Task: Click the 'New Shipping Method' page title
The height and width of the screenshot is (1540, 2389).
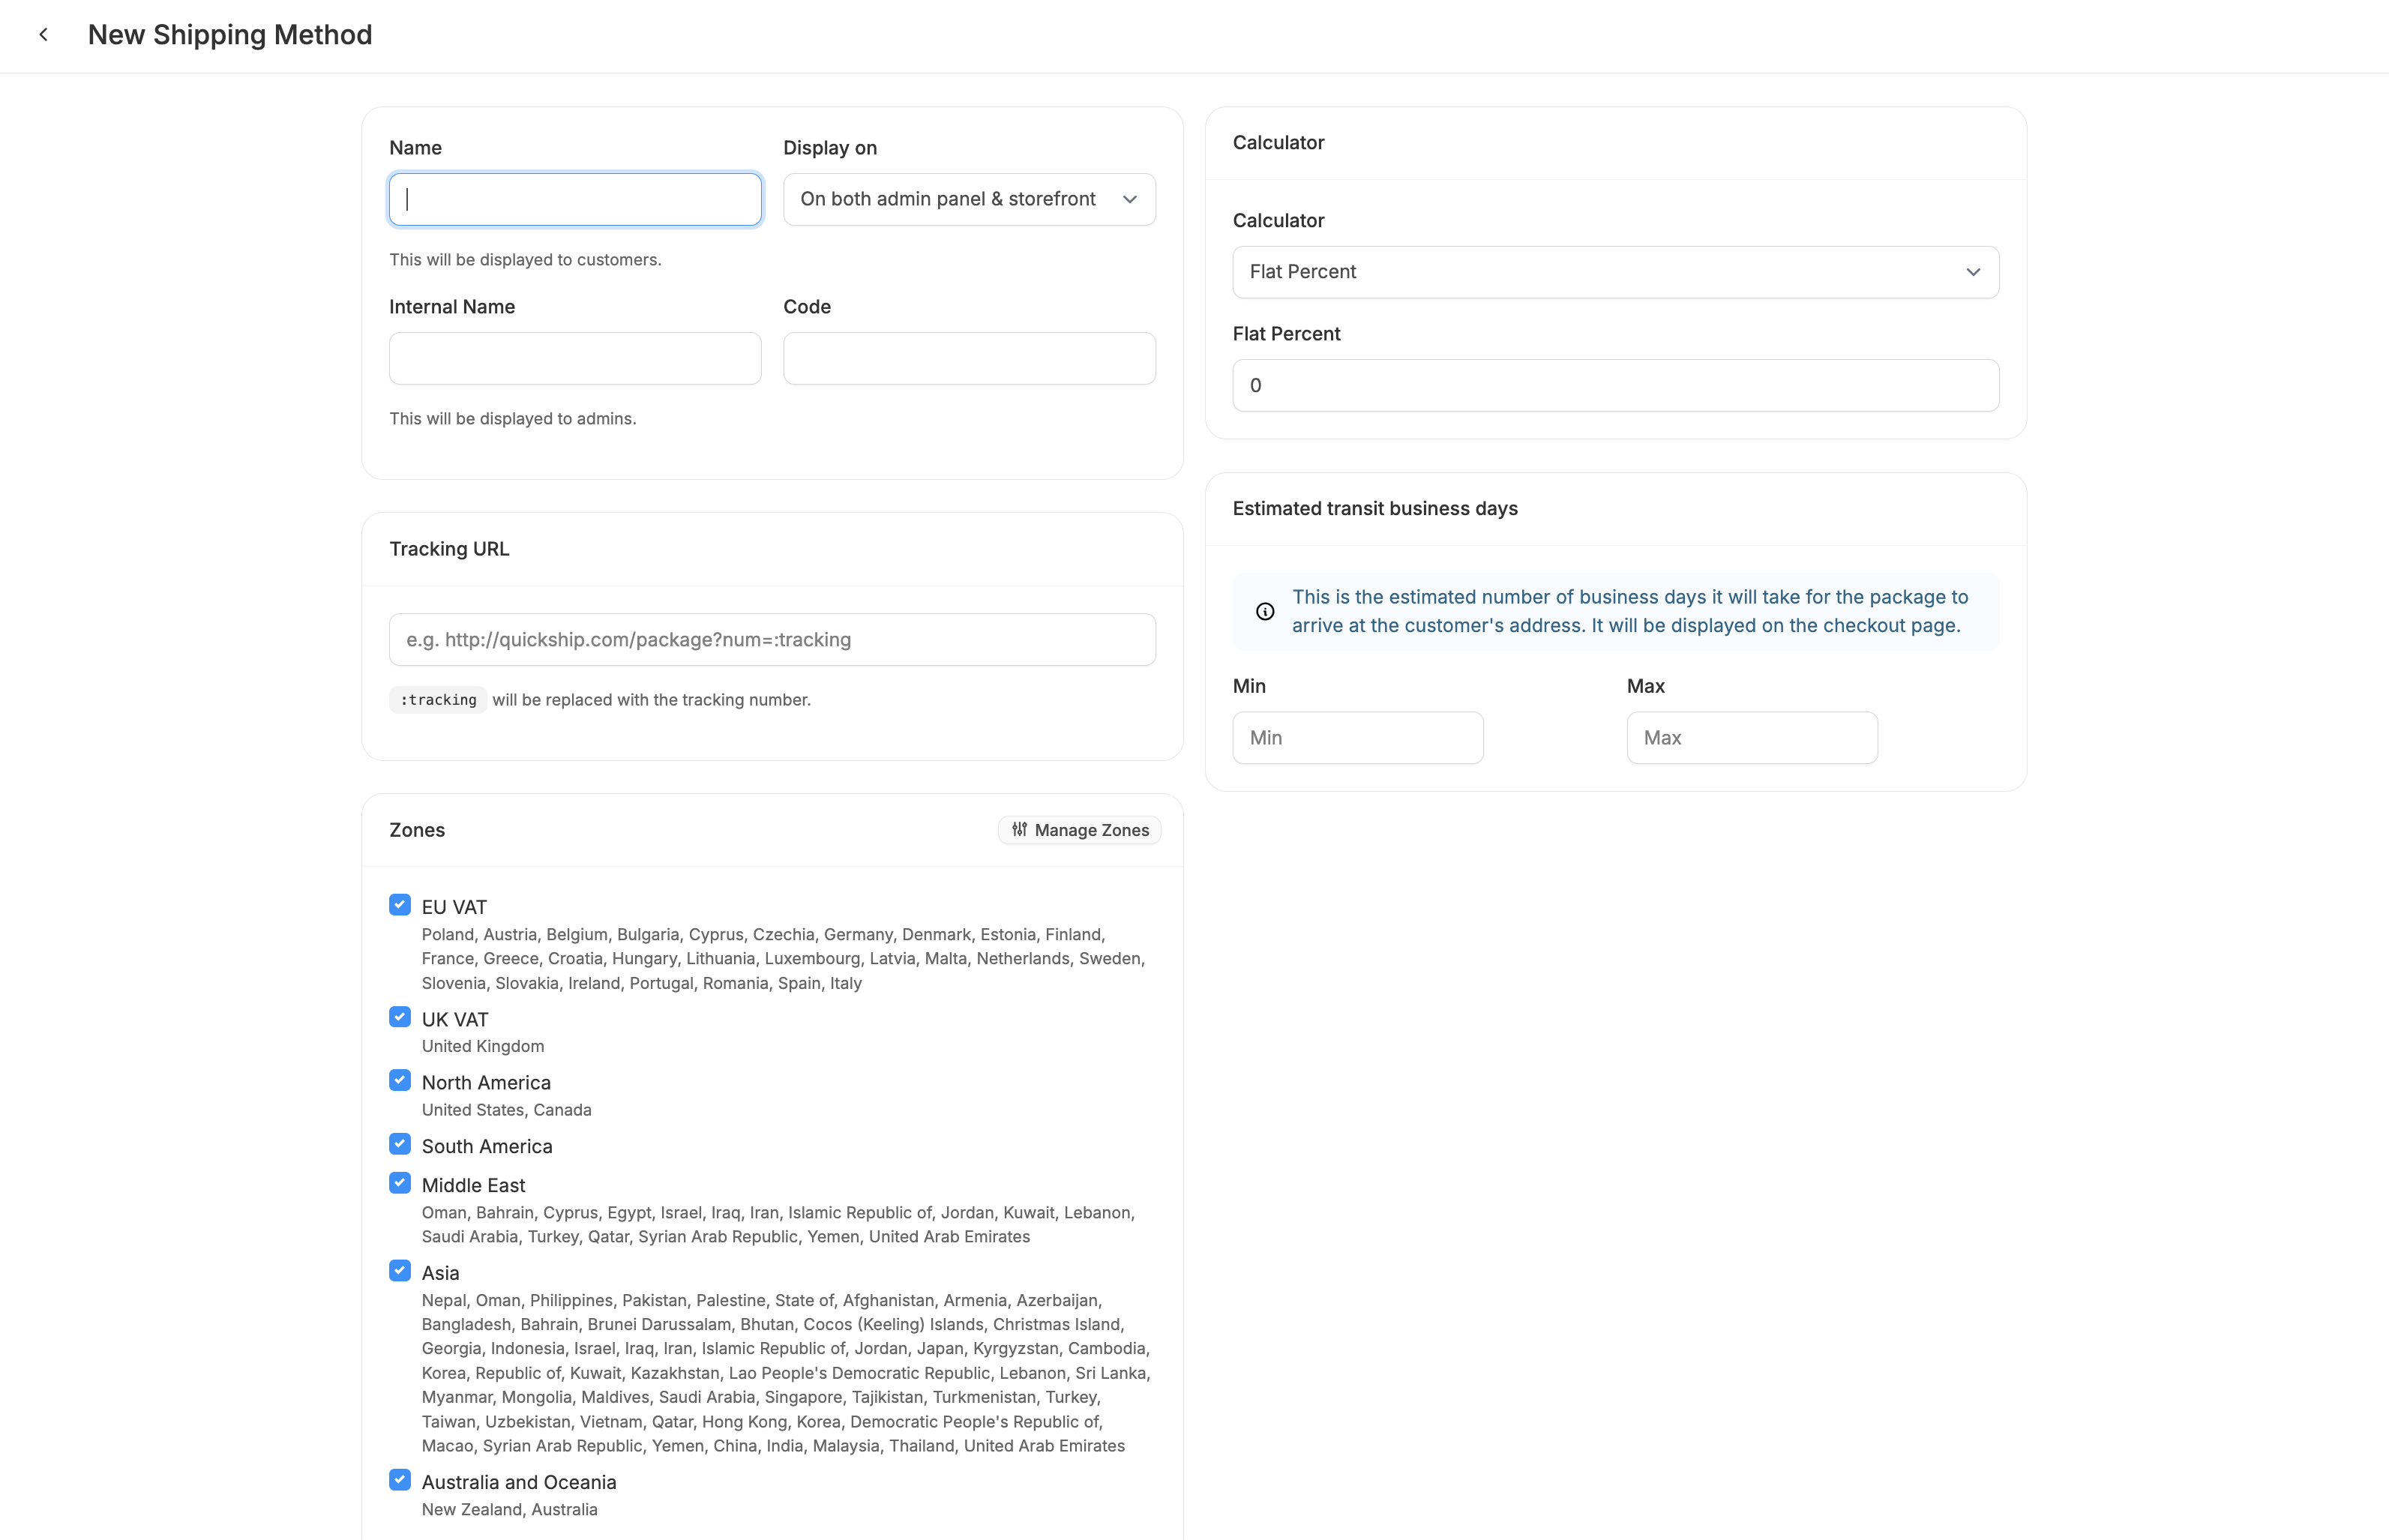Action: (230, 35)
